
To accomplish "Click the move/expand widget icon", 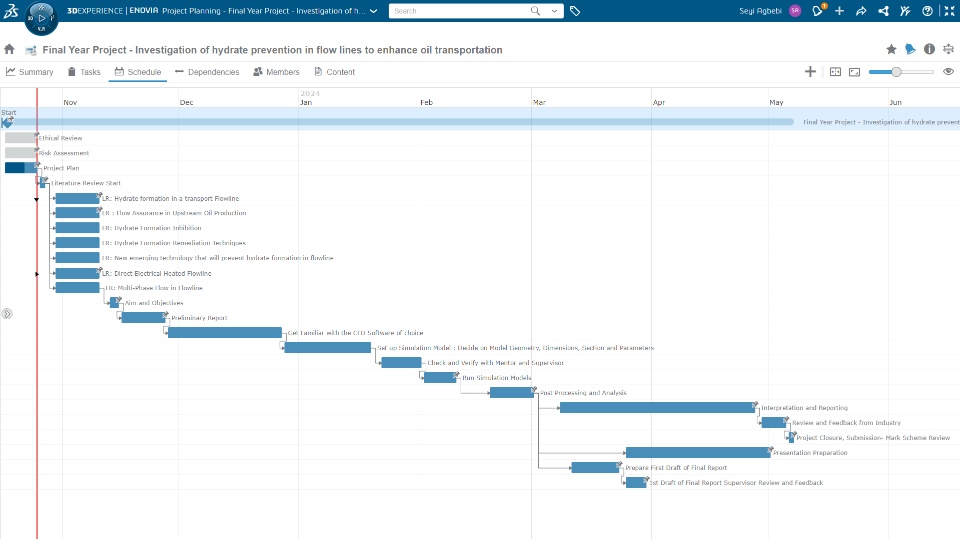I will pyautogui.click(x=948, y=49).
